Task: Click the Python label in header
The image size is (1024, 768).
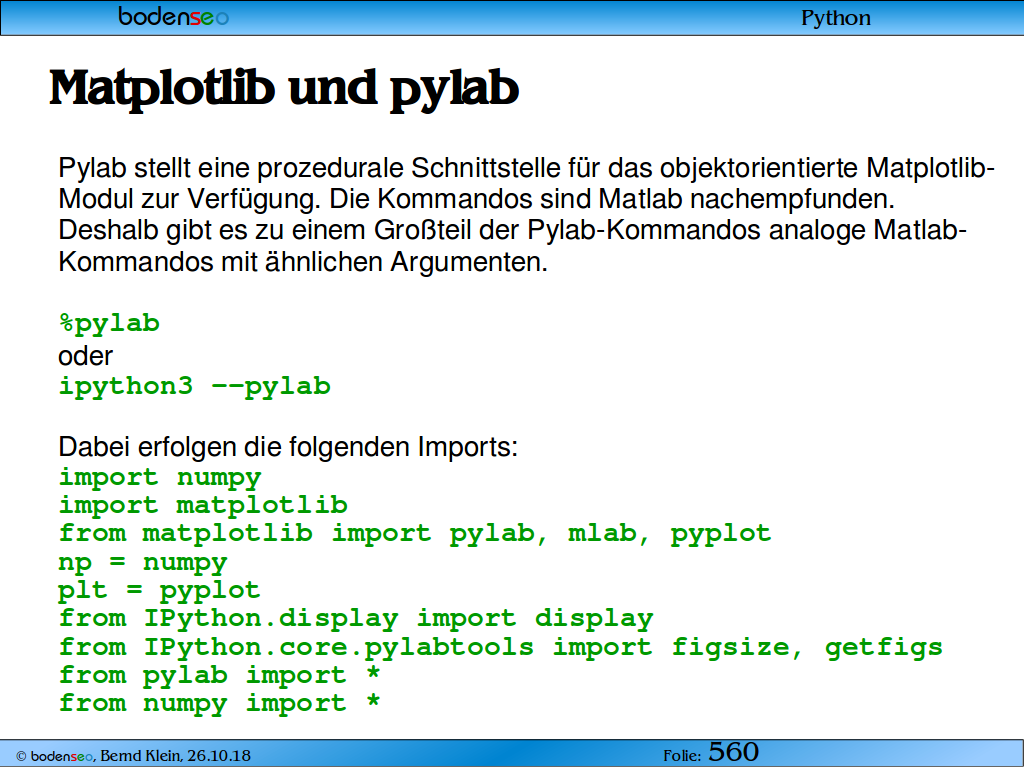Action: [x=836, y=18]
